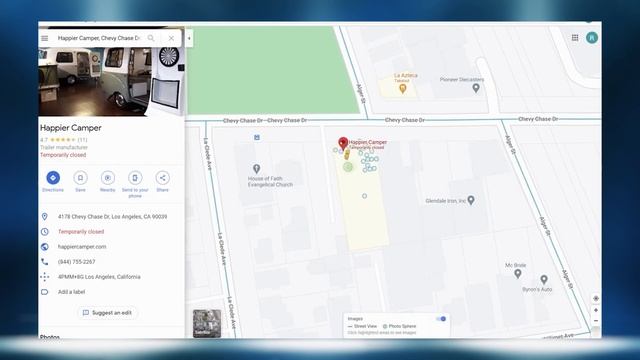The height and width of the screenshot is (360, 640).
Task: Click the Temporarily closed hours row
Action: point(81,232)
